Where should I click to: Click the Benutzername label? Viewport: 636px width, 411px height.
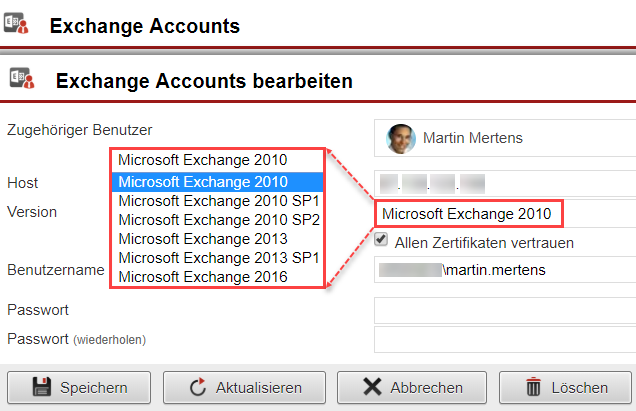[x=56, y=270]
